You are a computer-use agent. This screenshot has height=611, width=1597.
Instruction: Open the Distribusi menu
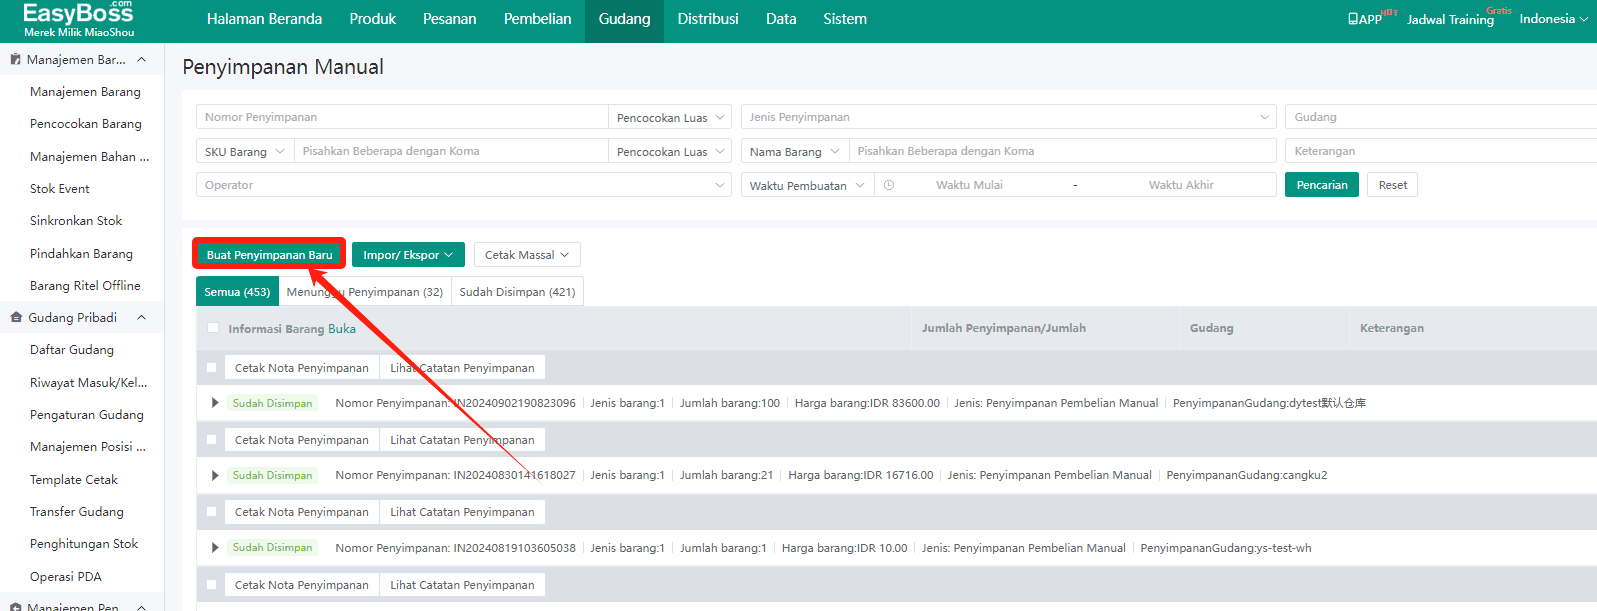pyautogui.click(x=708, y=19)
